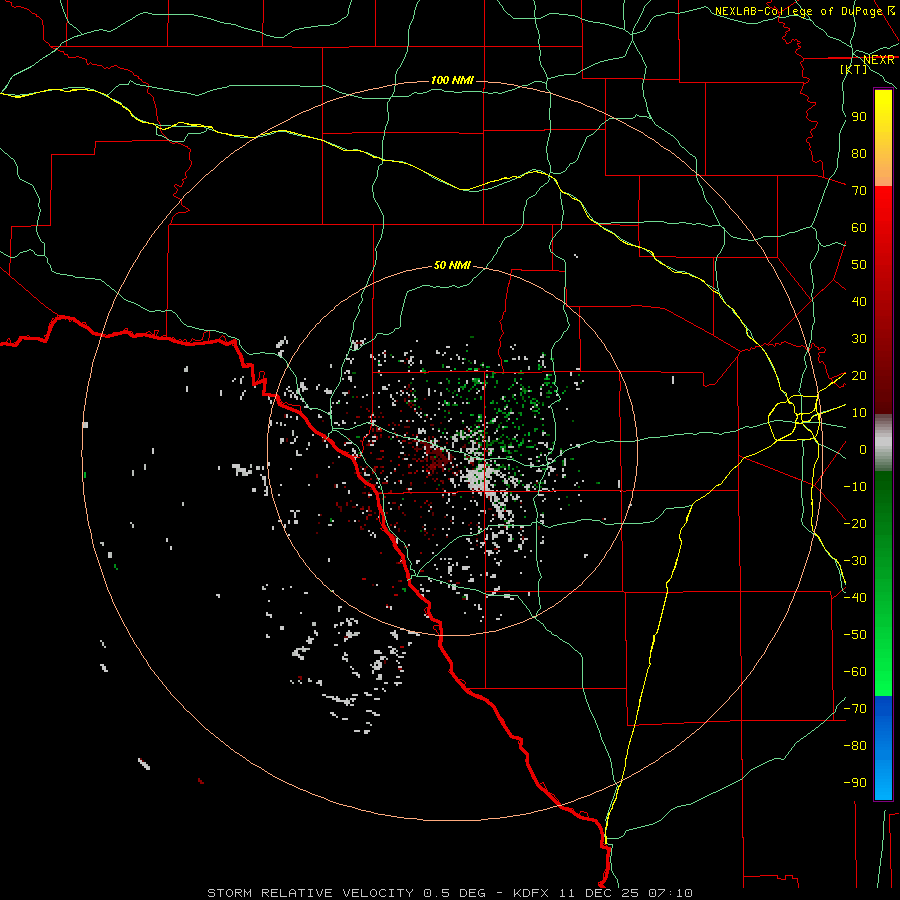
Task: Select the green band of velocity scale
Action: [x=883, y=584]
